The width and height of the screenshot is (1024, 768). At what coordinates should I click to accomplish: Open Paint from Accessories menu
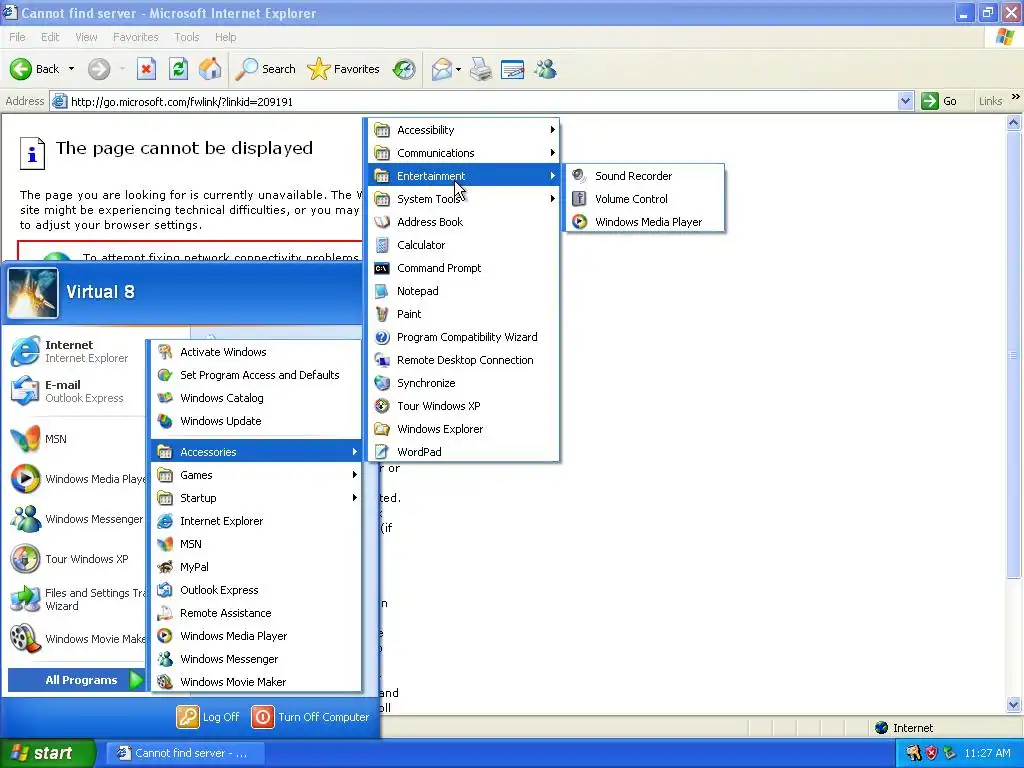(464, 313)
